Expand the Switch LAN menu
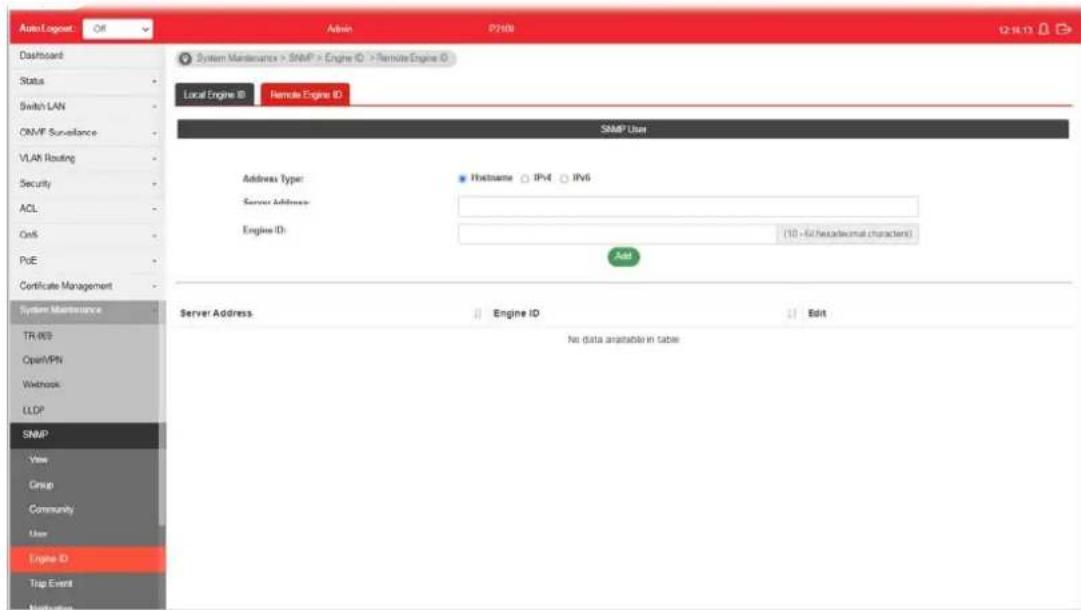 click(x=87, y=107)
